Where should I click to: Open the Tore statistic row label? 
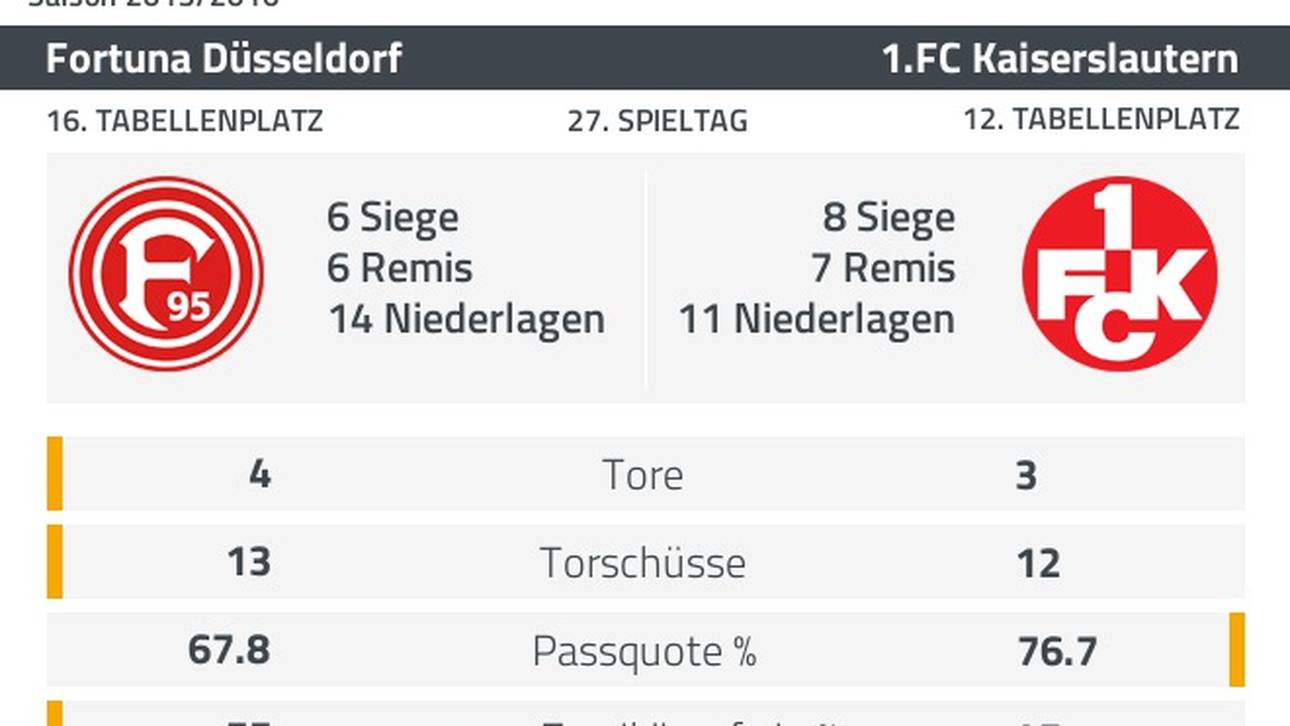(x=643, y=475)
